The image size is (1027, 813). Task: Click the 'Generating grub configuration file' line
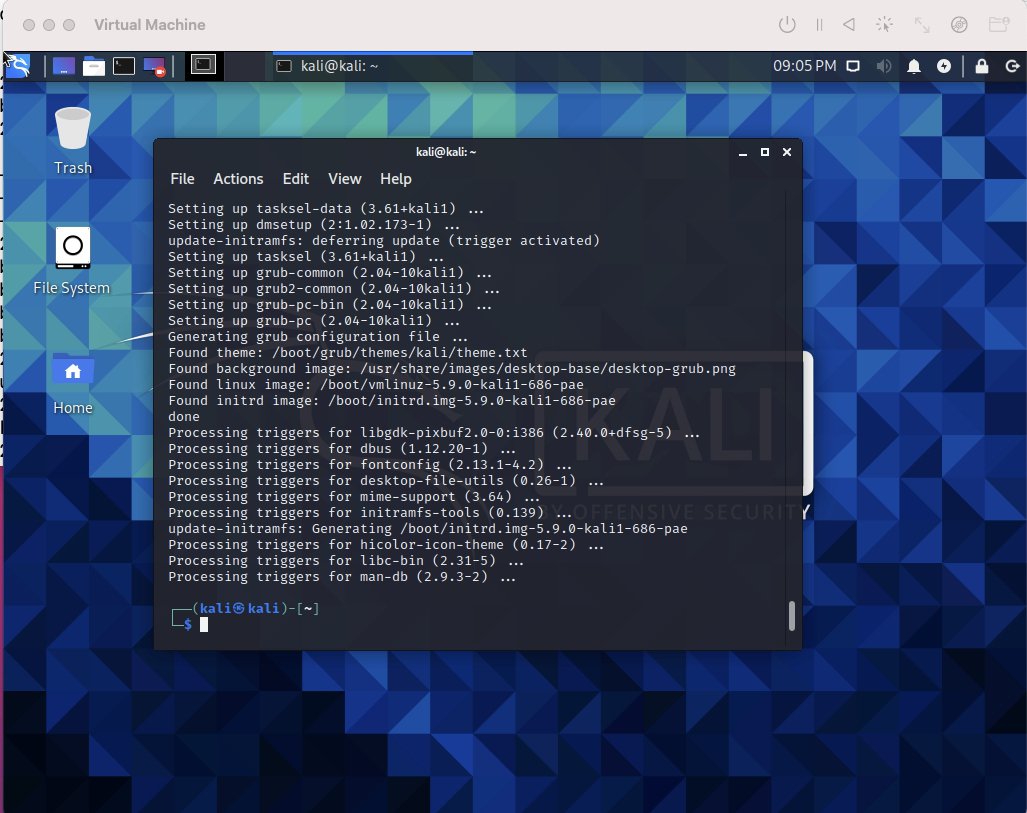click(318, 337)
